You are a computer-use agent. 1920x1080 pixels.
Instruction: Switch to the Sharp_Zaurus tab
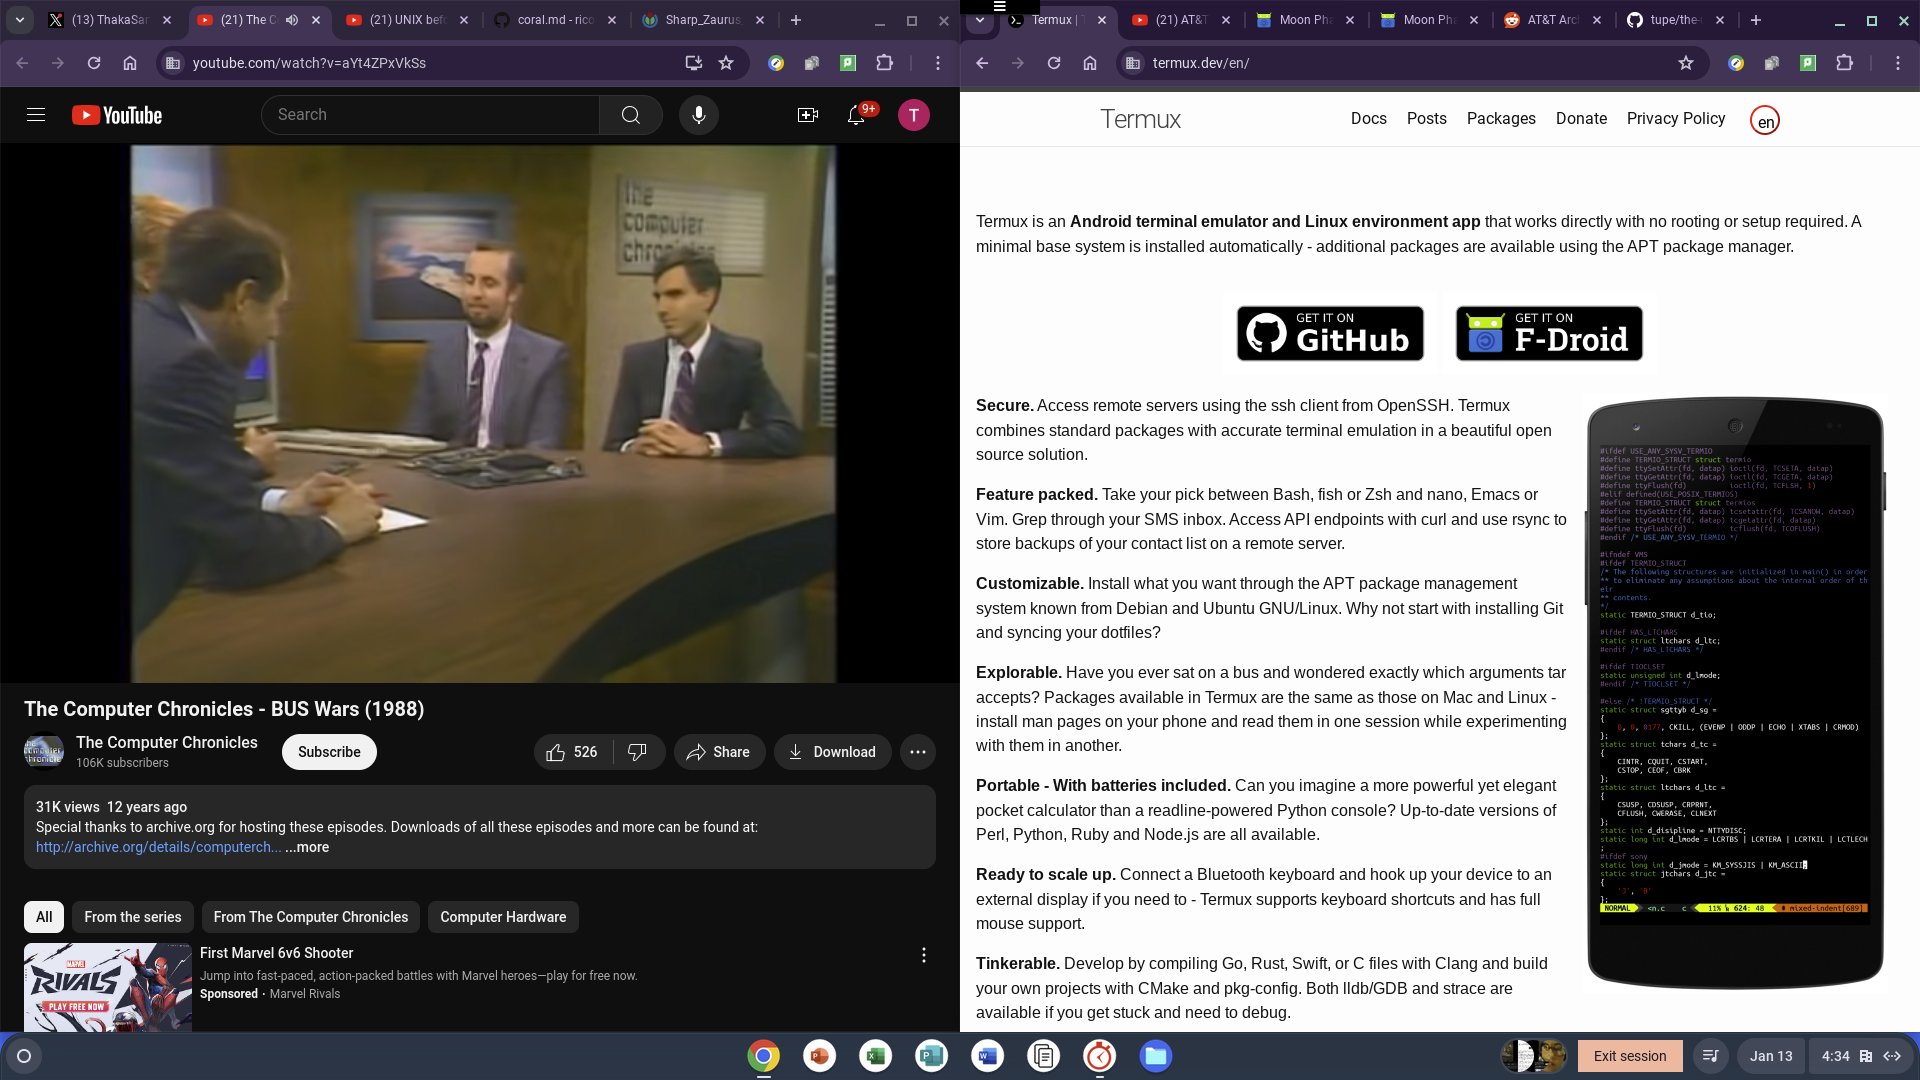(x=704, y=20)
